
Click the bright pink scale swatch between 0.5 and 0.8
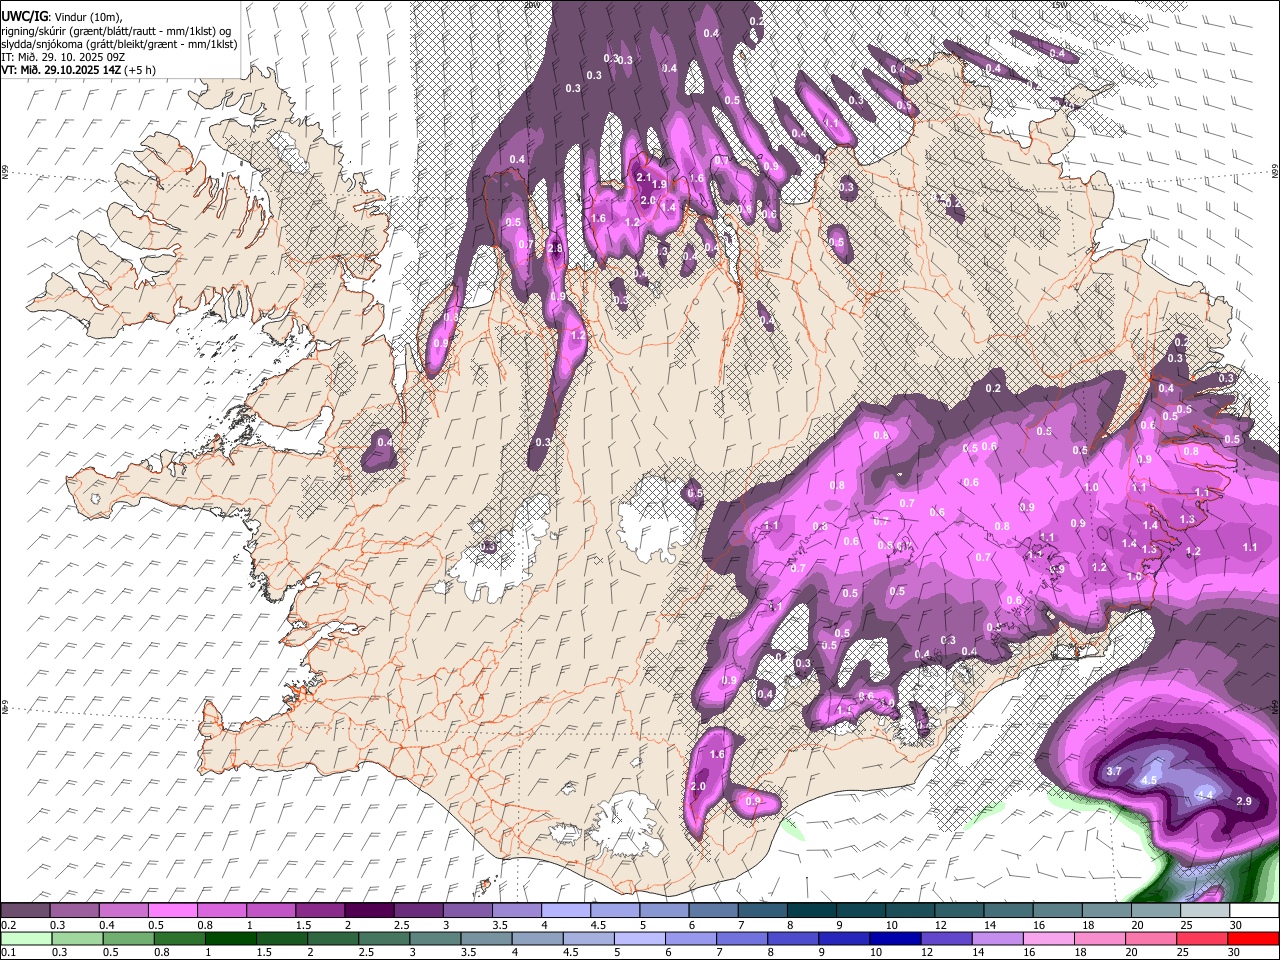174,911
